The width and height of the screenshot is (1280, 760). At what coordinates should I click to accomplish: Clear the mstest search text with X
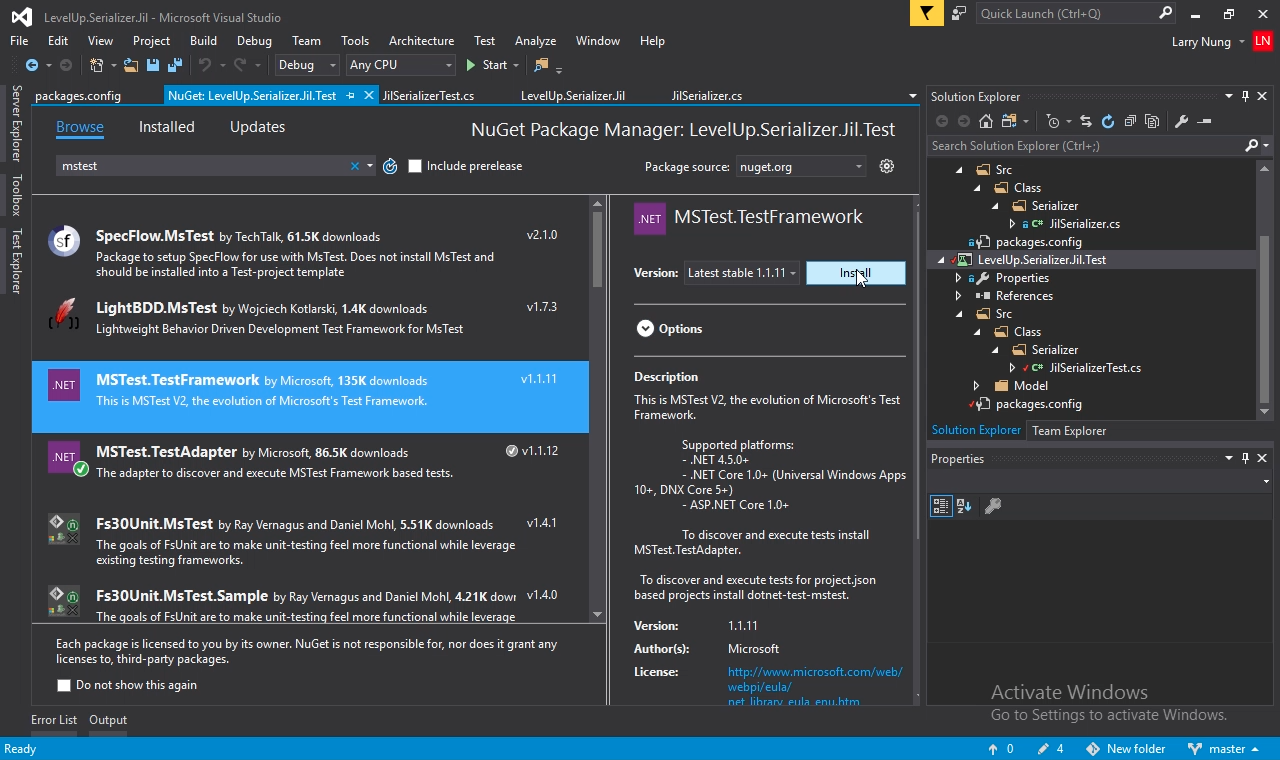354,166
